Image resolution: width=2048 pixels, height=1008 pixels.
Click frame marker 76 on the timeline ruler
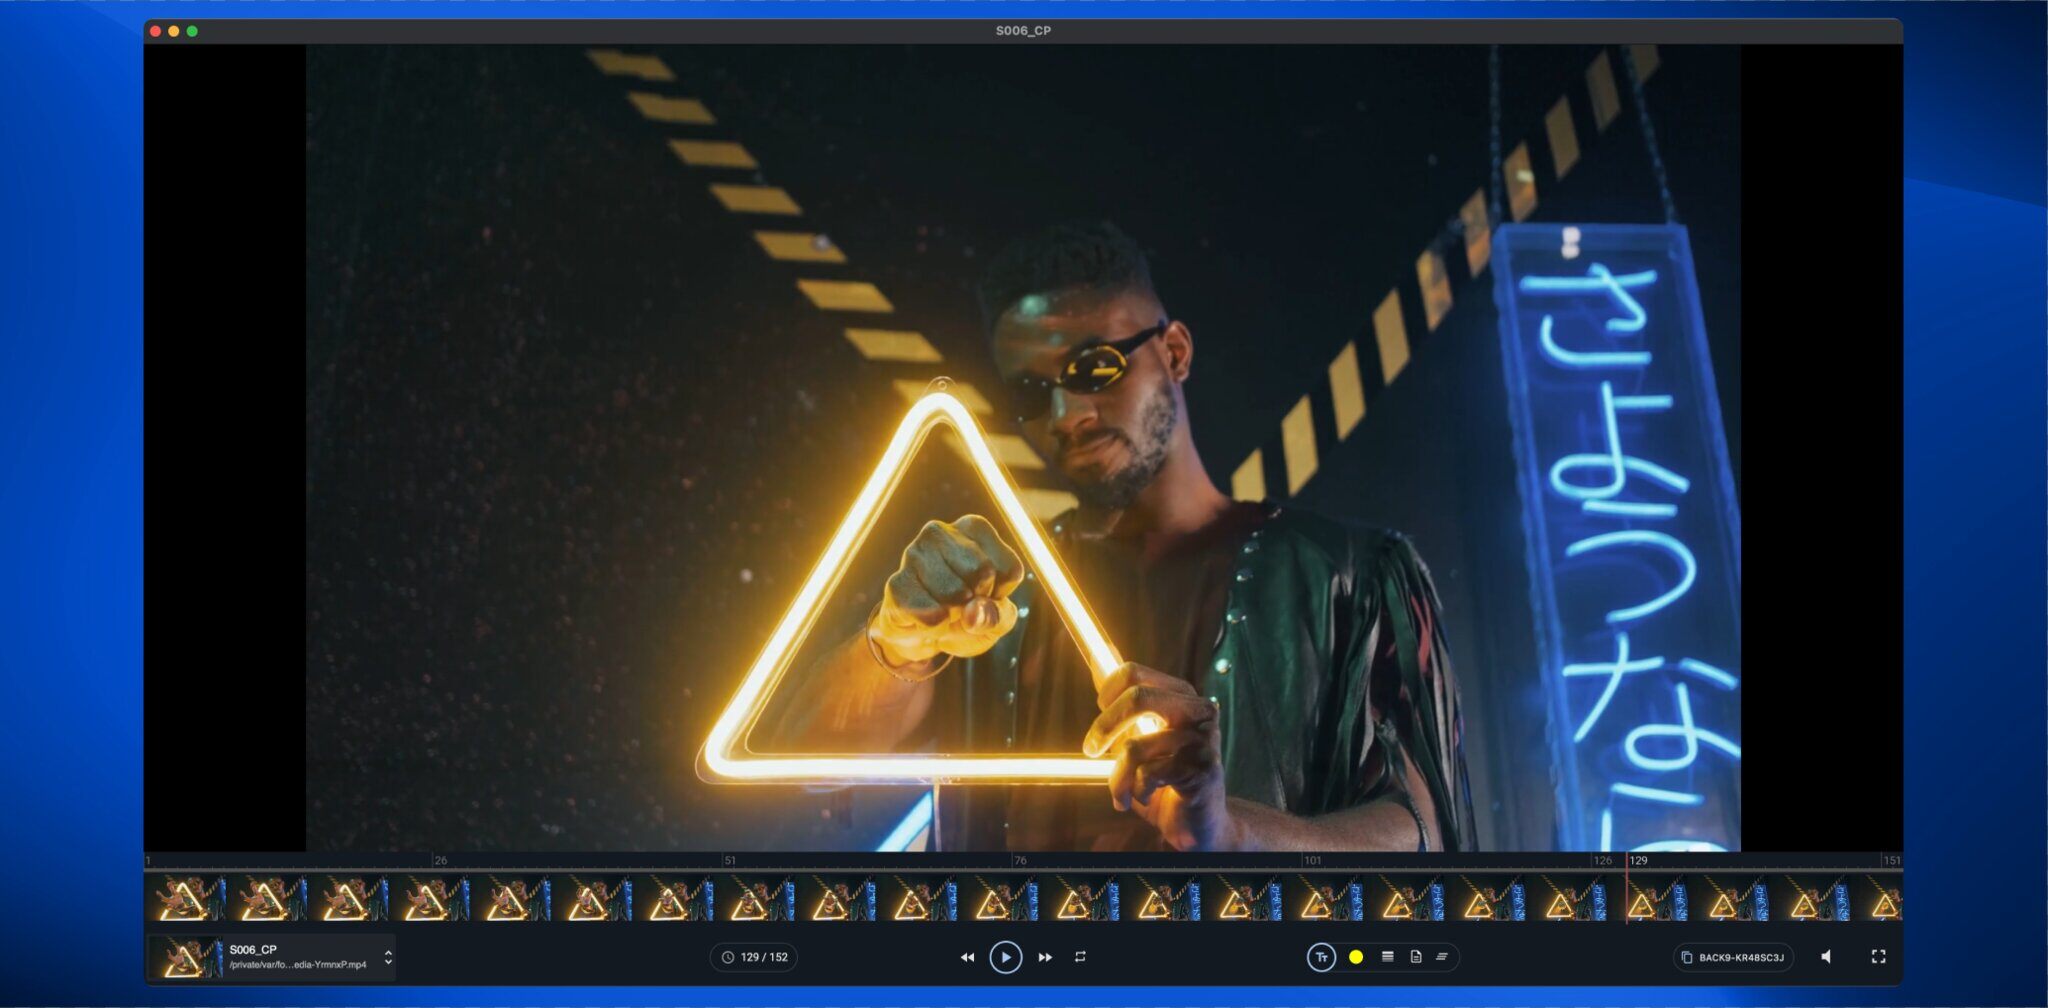click(1020, 860)
